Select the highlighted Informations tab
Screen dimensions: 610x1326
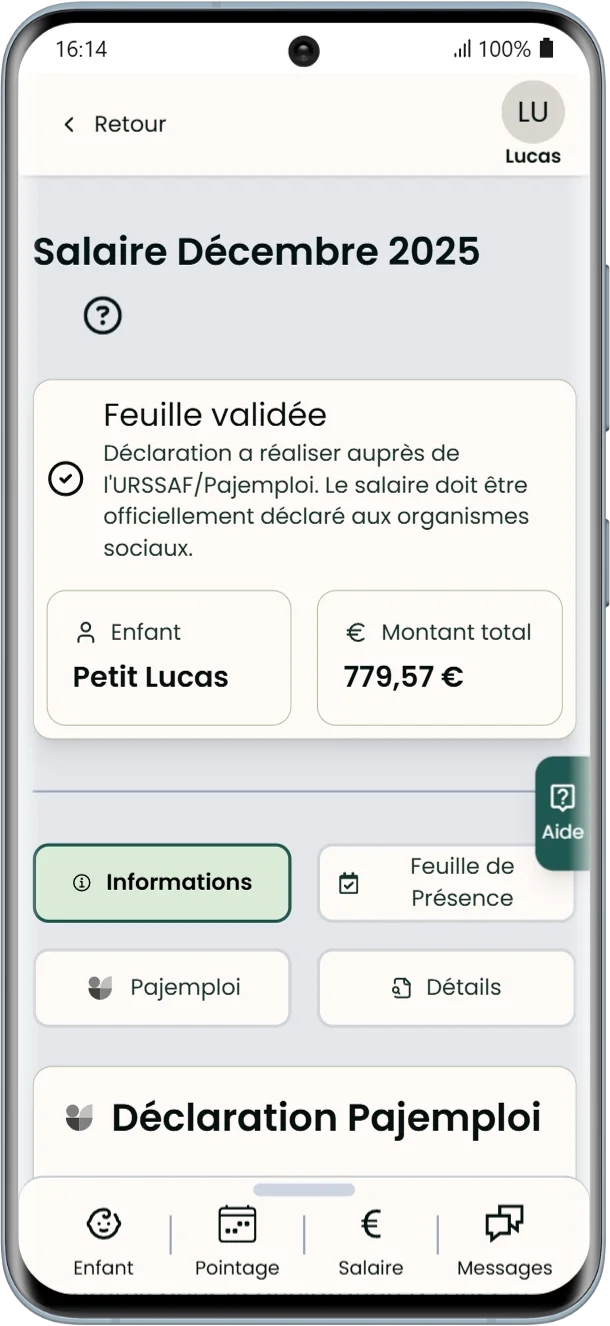(x=162, y=883)
